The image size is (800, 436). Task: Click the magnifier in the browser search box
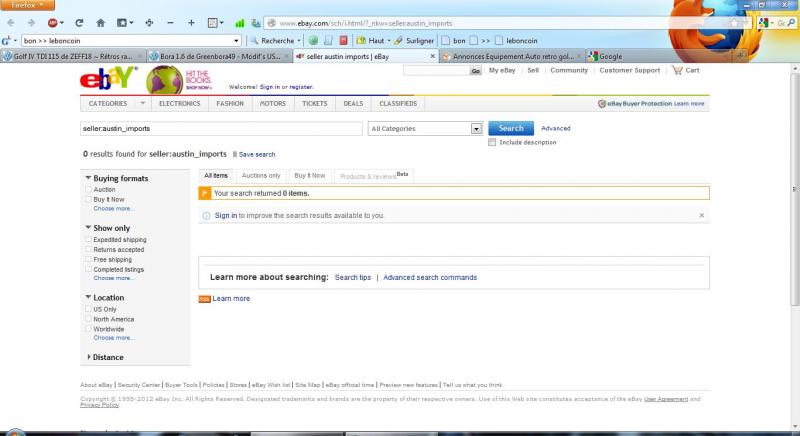pyautogui.click(x=791, y=23)
